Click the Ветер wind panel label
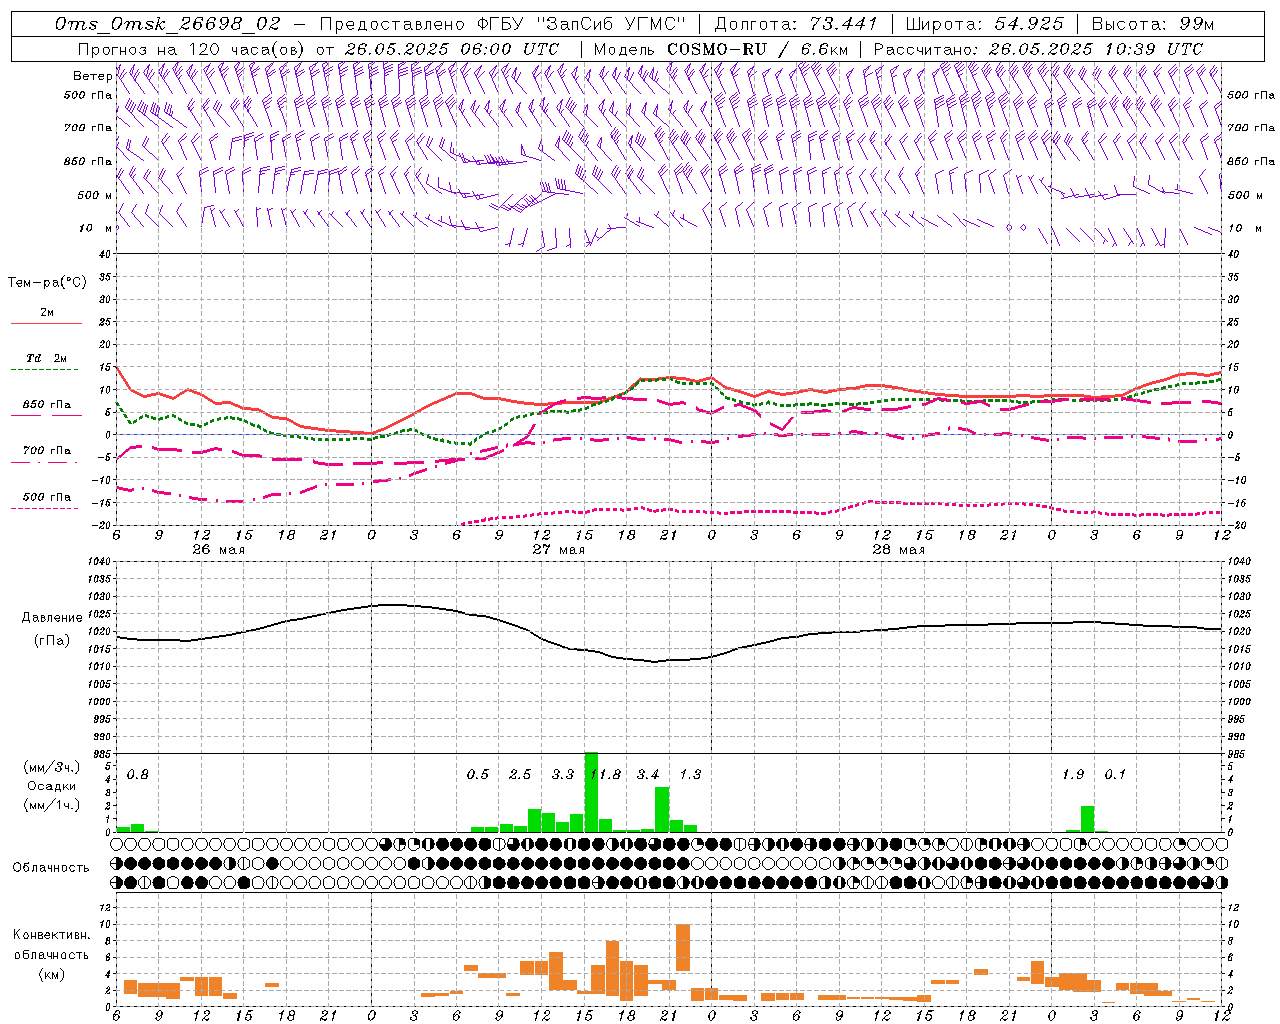This screenshot has height=1024, width=1280. 92,76
